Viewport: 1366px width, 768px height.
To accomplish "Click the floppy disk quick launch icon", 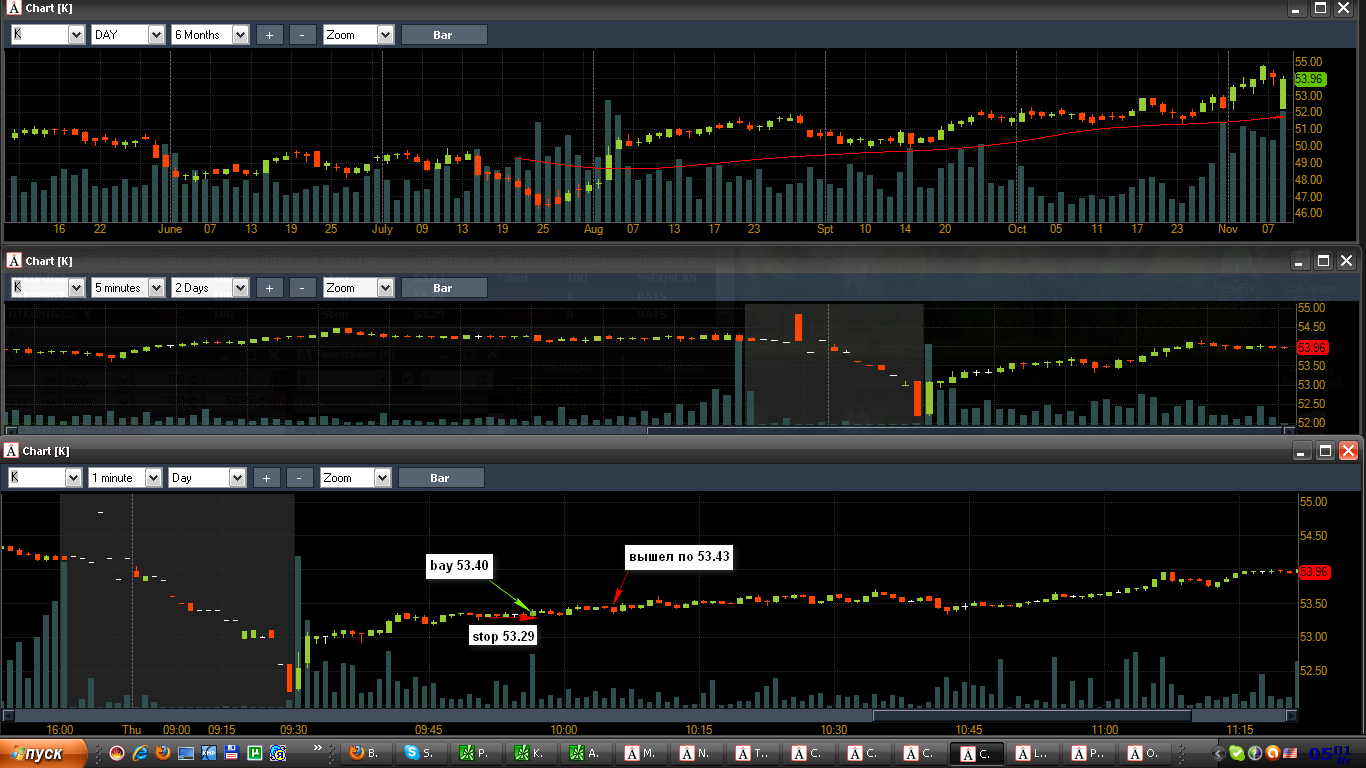I will [x=232, y=753].
